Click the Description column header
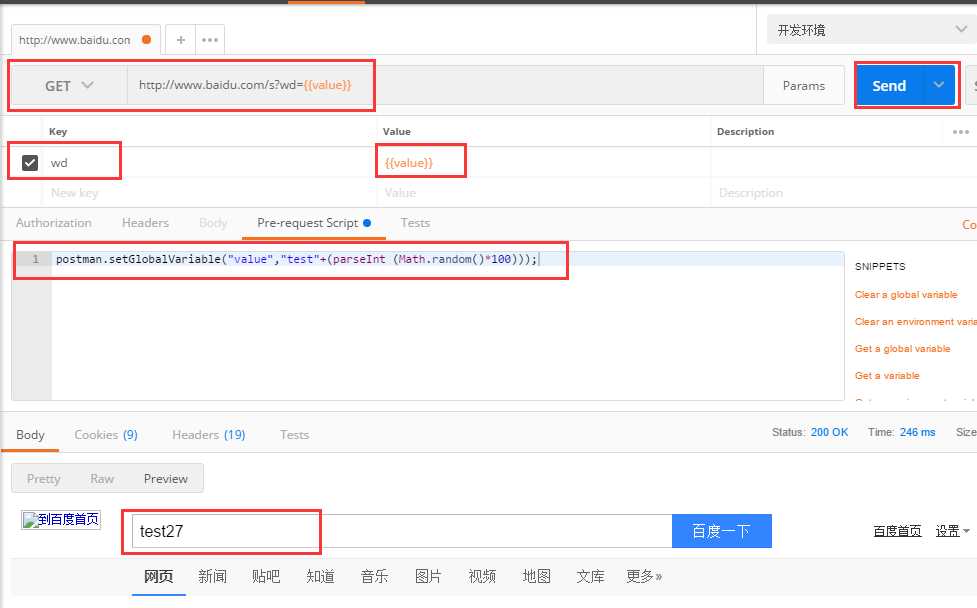 coord(745,131)
